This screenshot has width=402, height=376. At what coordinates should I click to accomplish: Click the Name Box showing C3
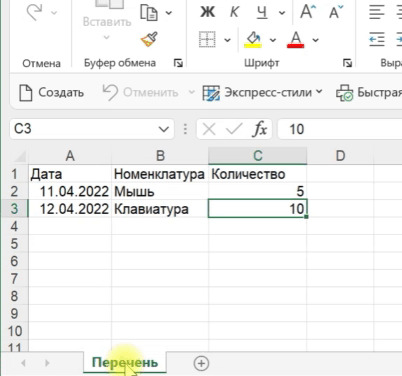(84, 129)
